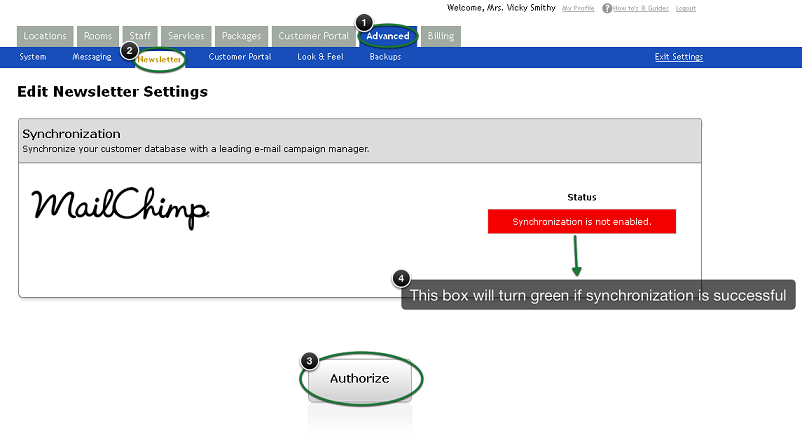802x440 pixels.
Task: Go to the Backups section
Action: pos(385,57)
